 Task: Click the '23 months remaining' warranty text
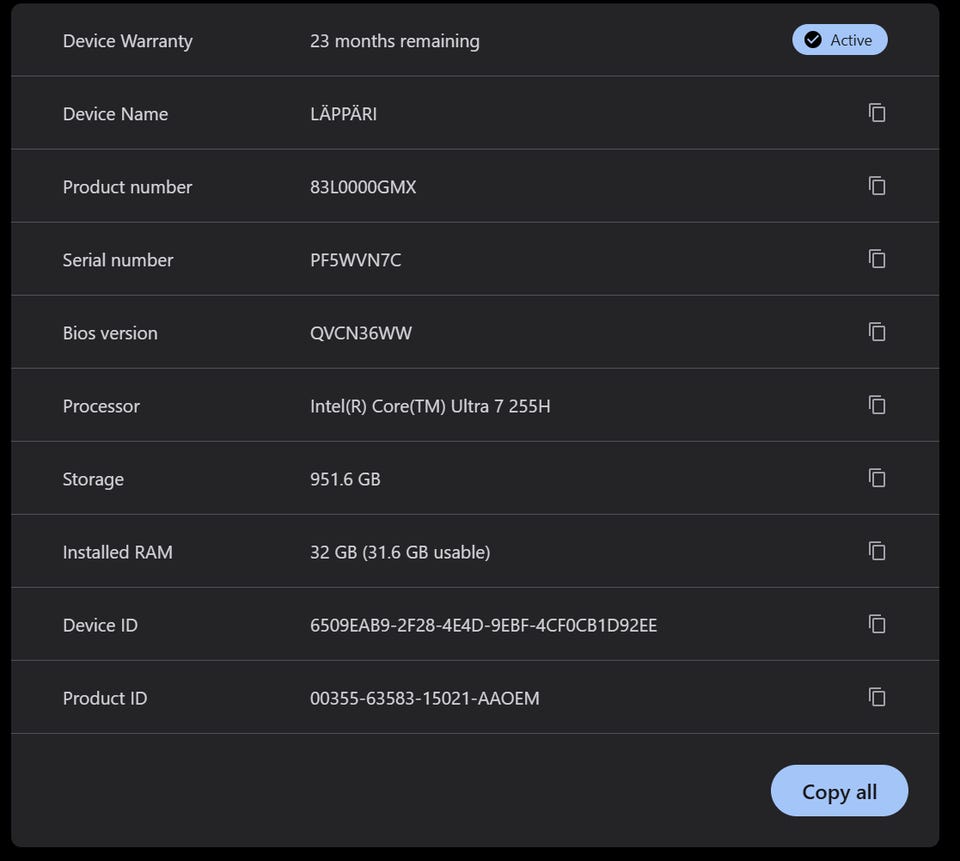[x=394, y=41]
